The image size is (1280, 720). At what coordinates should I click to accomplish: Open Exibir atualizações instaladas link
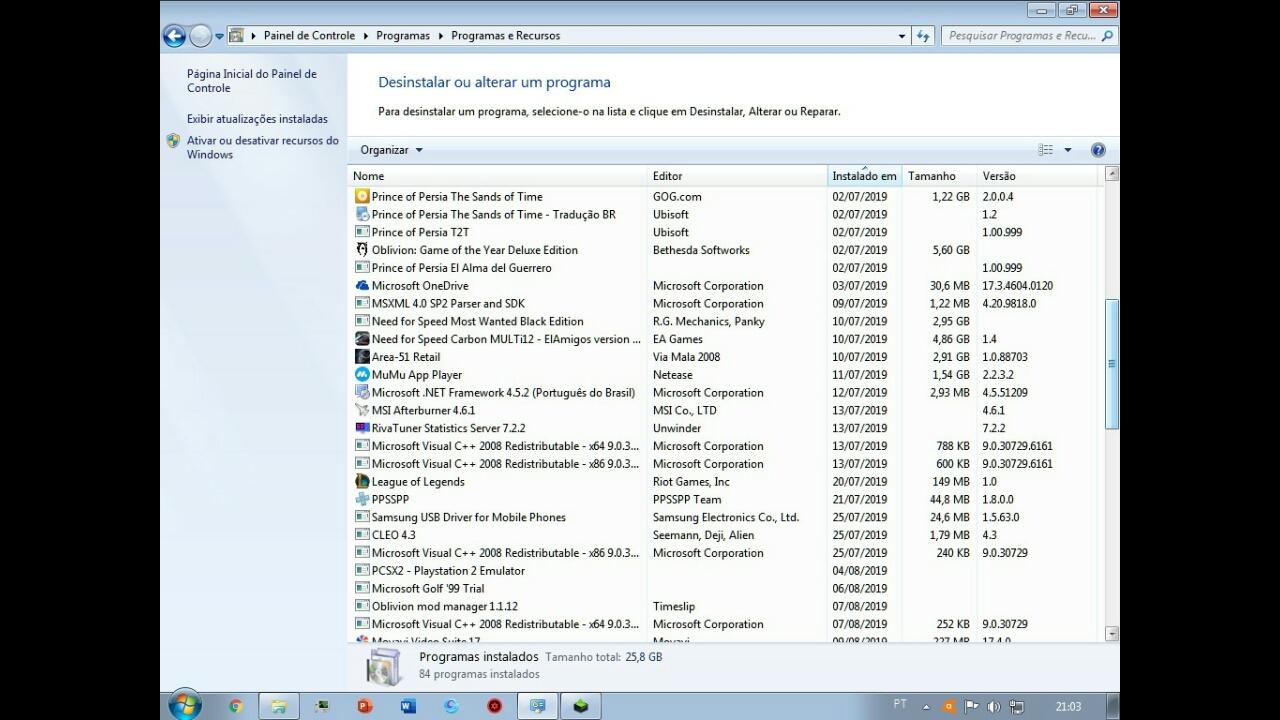tap(257, 119)
